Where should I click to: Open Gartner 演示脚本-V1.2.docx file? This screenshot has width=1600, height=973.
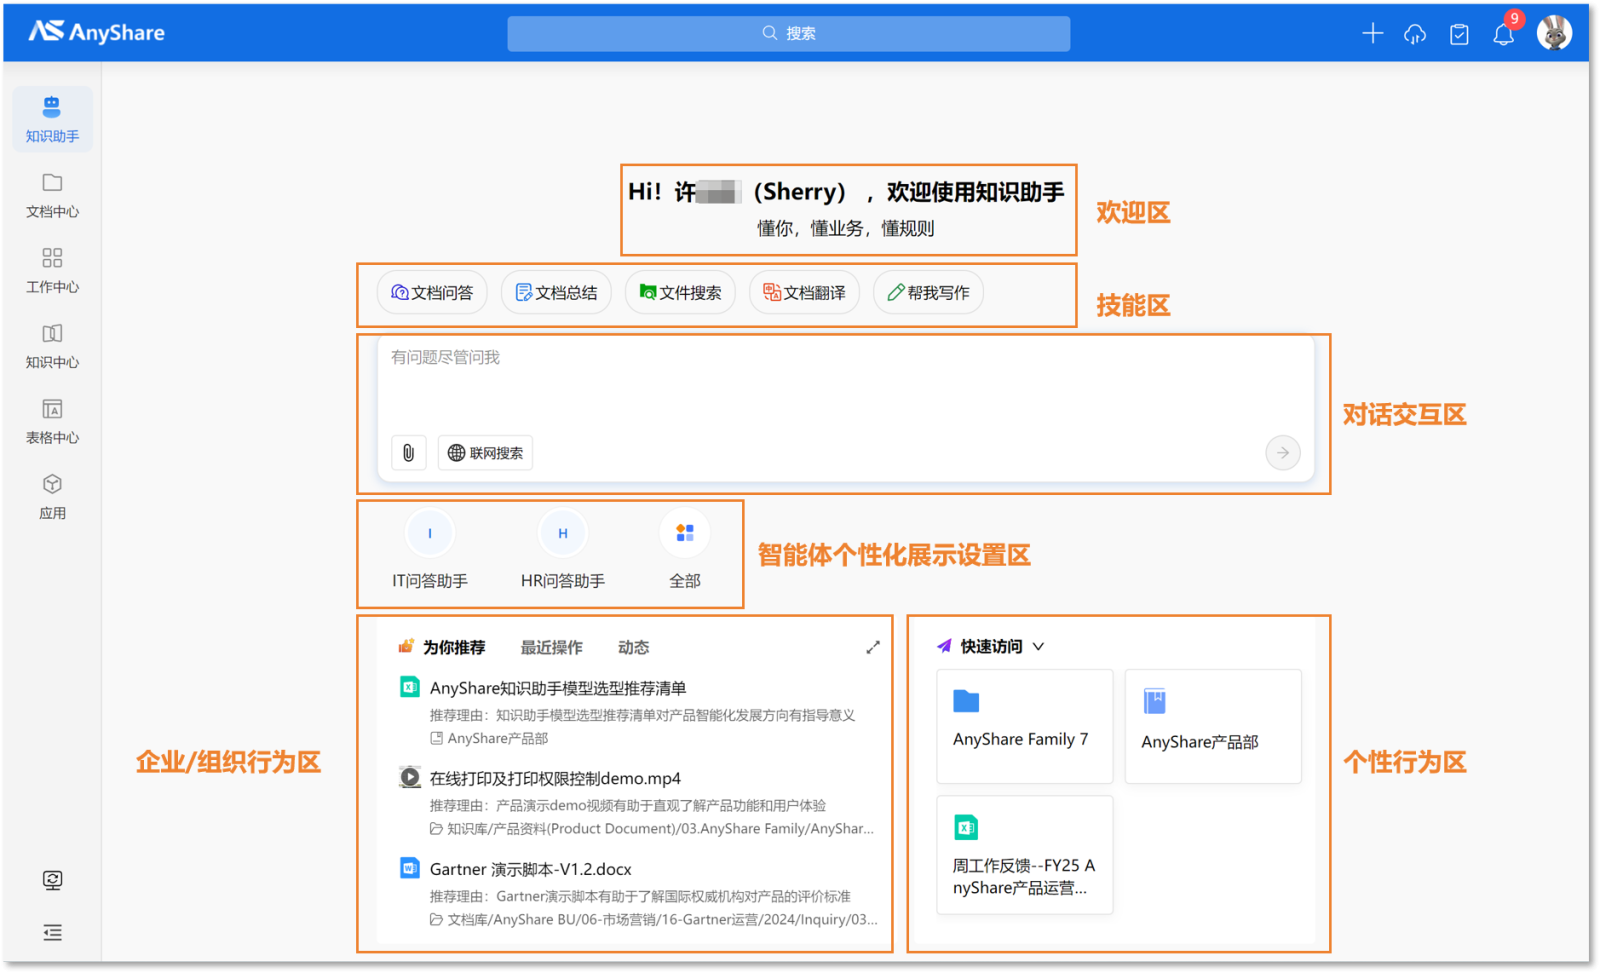click(x=530, y=869)
